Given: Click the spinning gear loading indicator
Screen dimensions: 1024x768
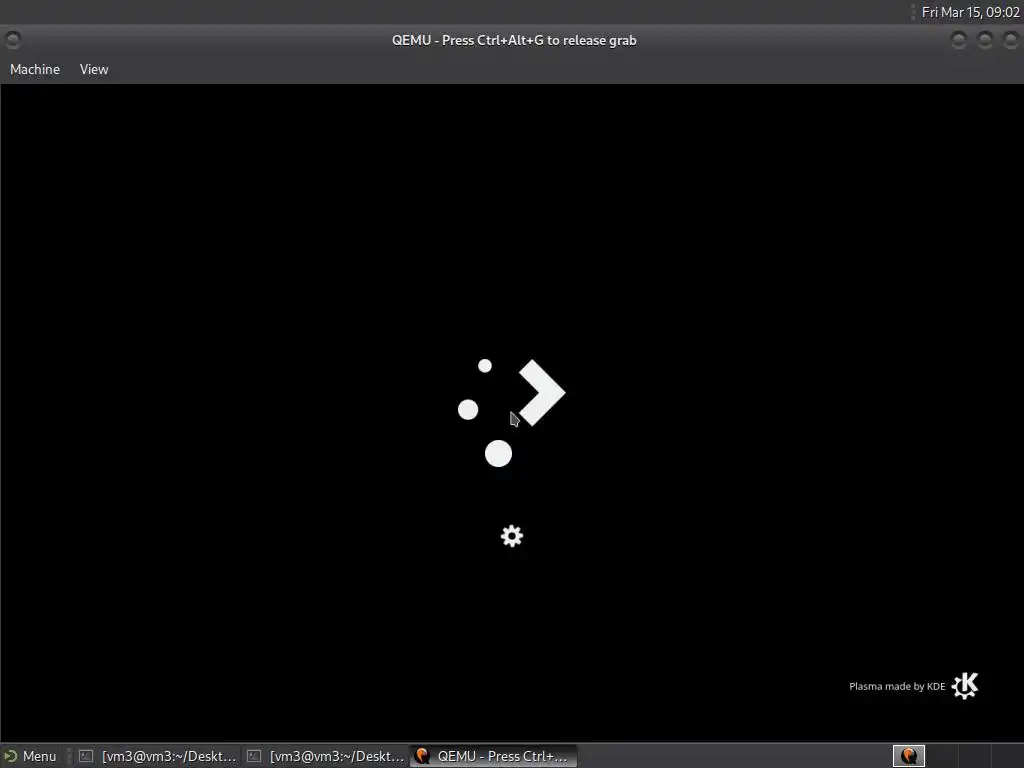Looking at the screenshot, I should [512, 536].
